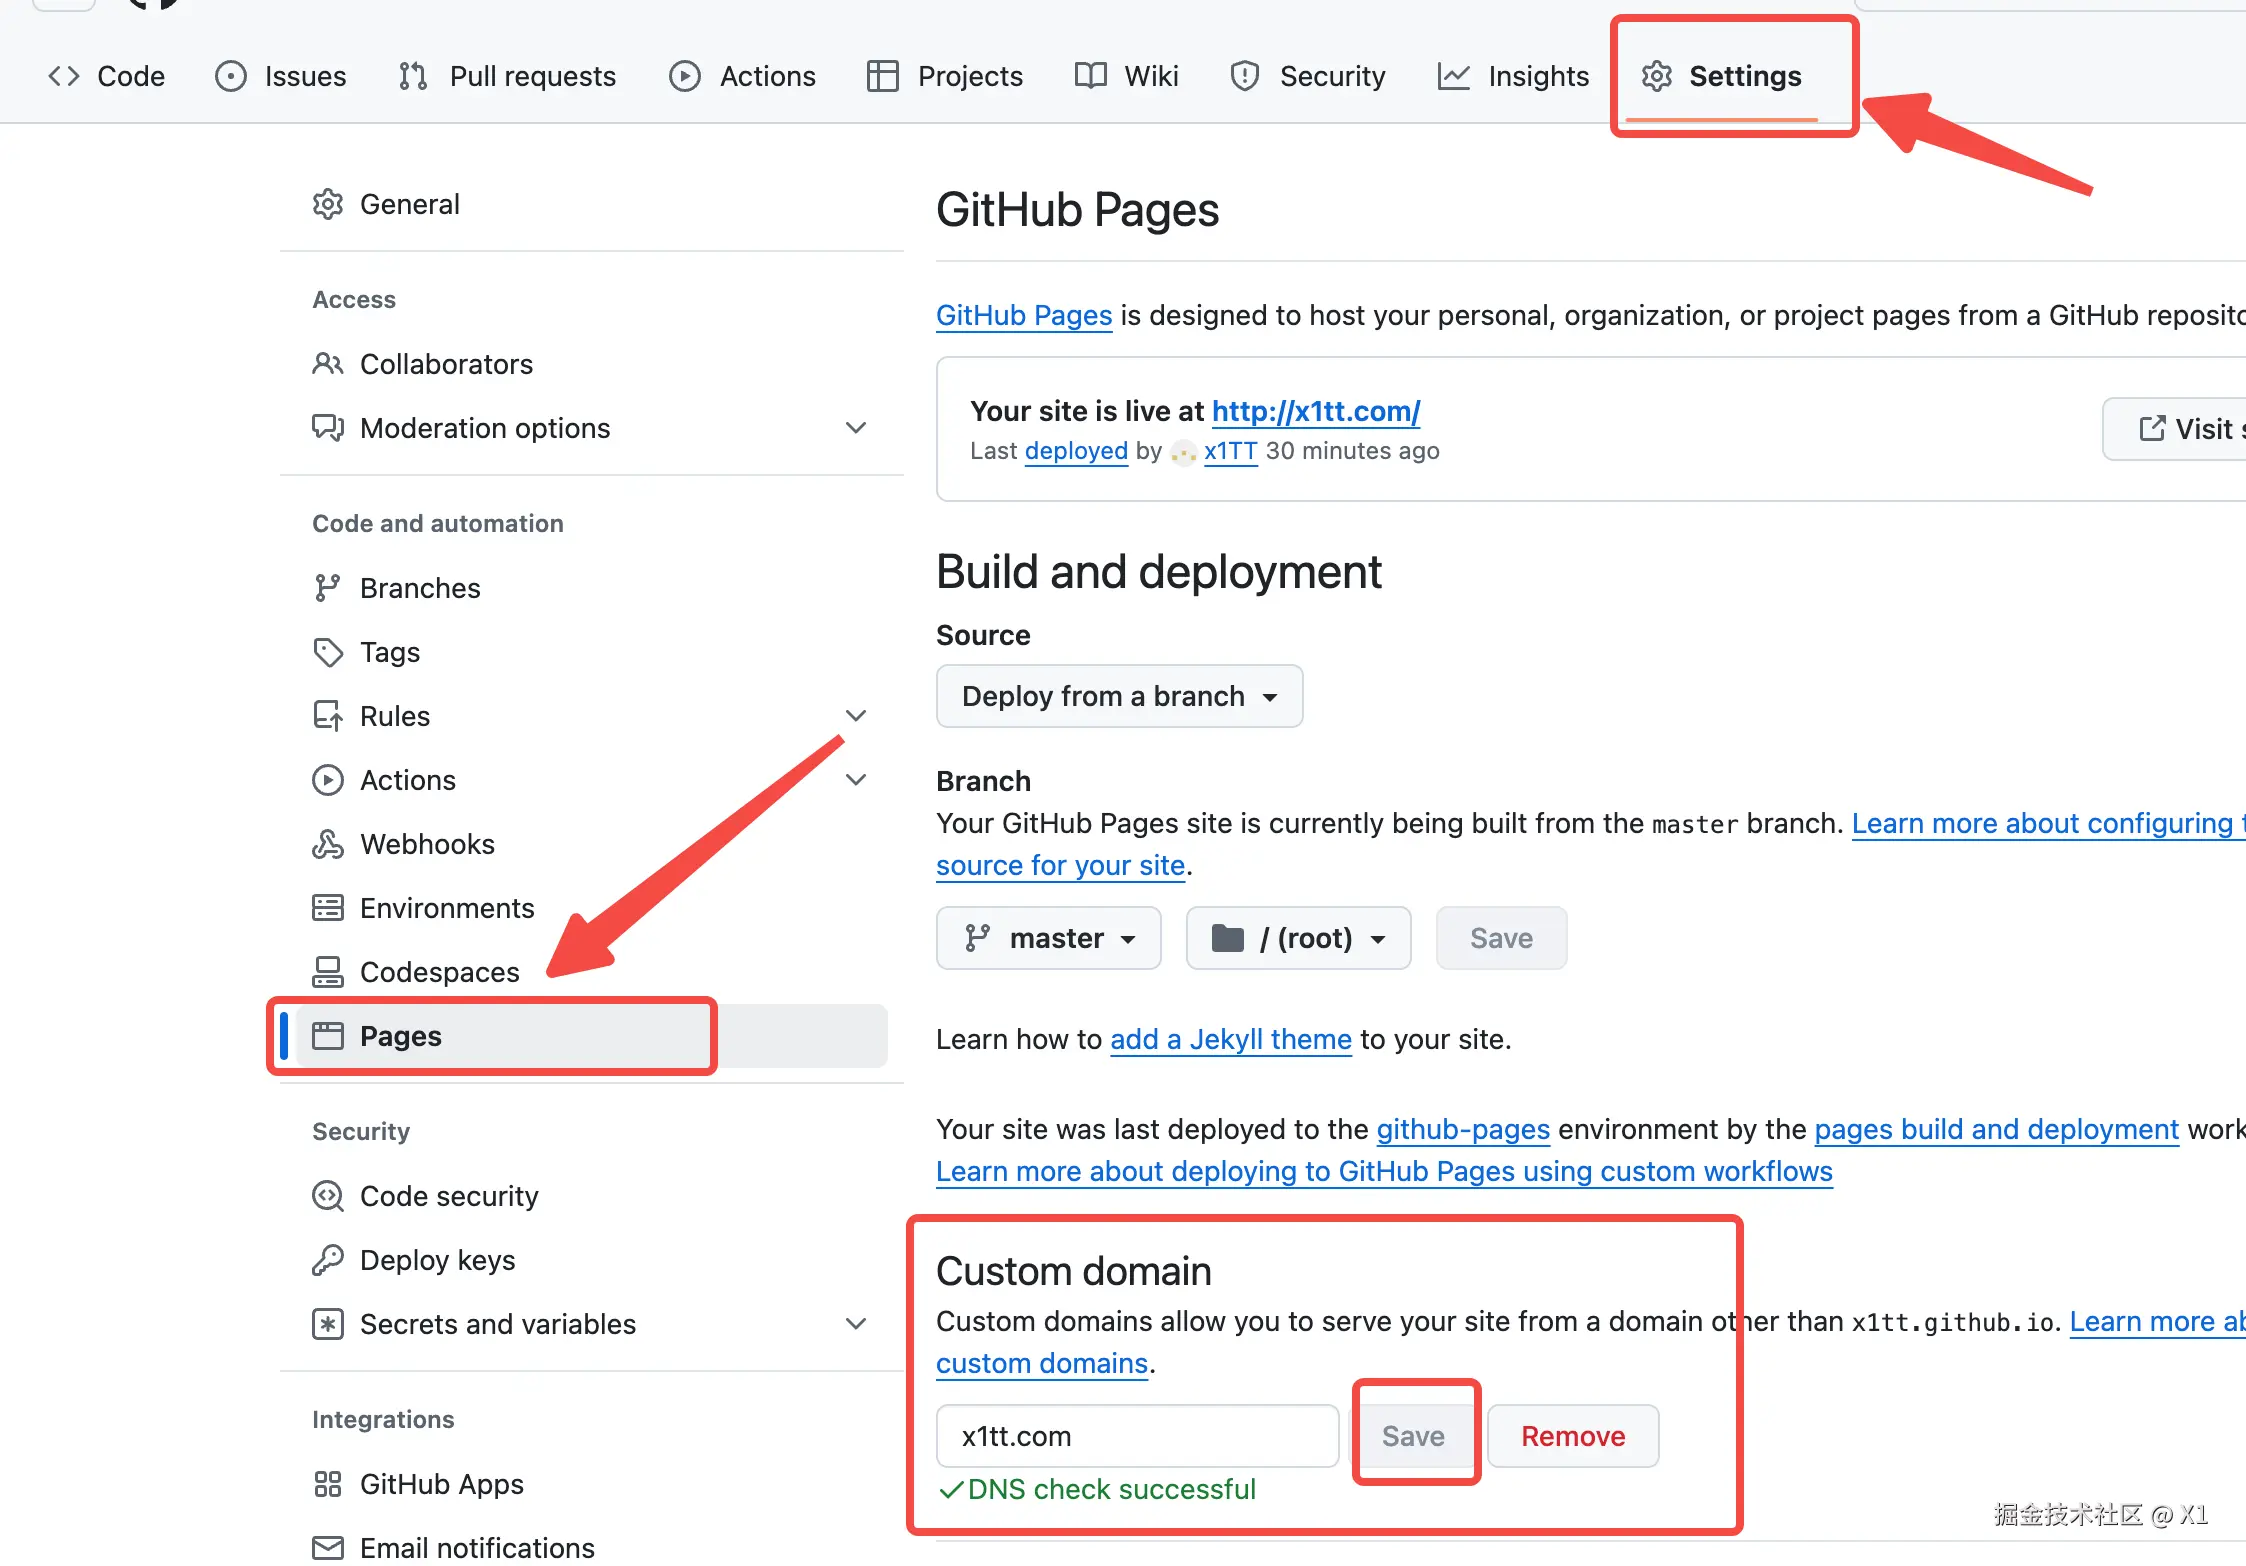The height and width of the screenshot is (1566, 2246).
Task: Click the Branches git-branch icon
Action: coord(327,588)
